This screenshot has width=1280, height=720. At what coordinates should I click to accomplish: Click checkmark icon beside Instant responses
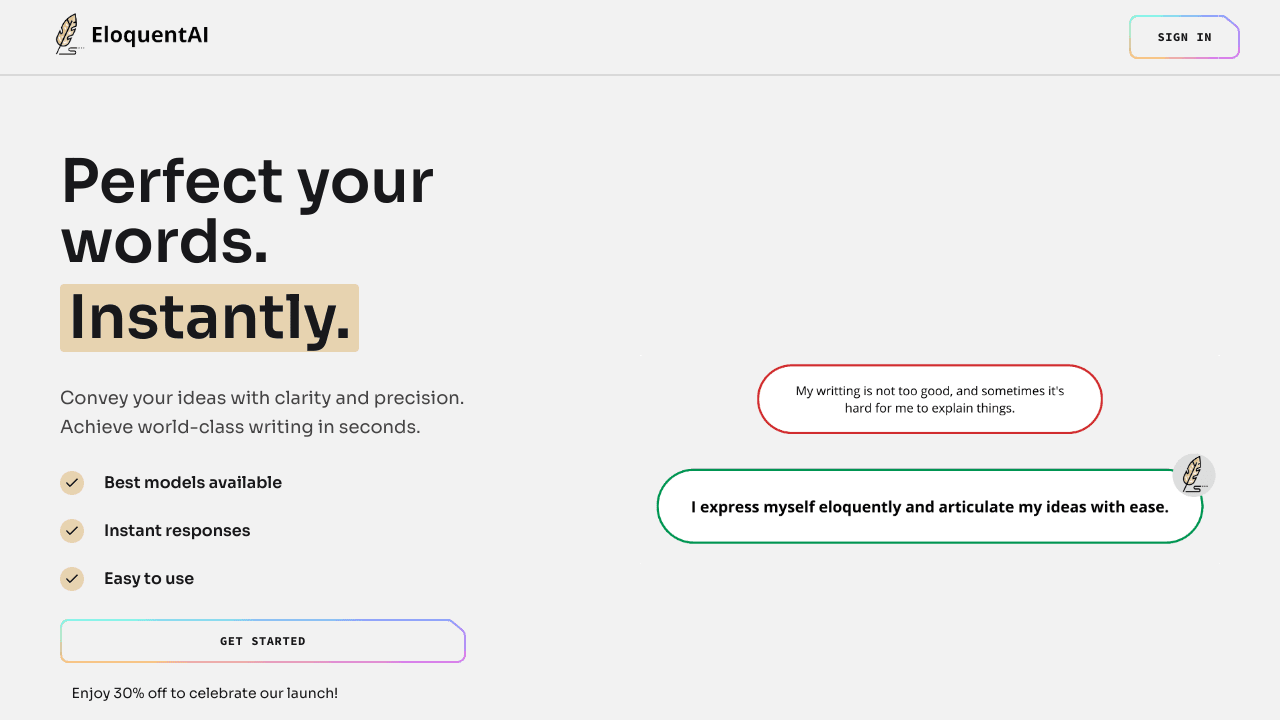click(x=72, y=531)
